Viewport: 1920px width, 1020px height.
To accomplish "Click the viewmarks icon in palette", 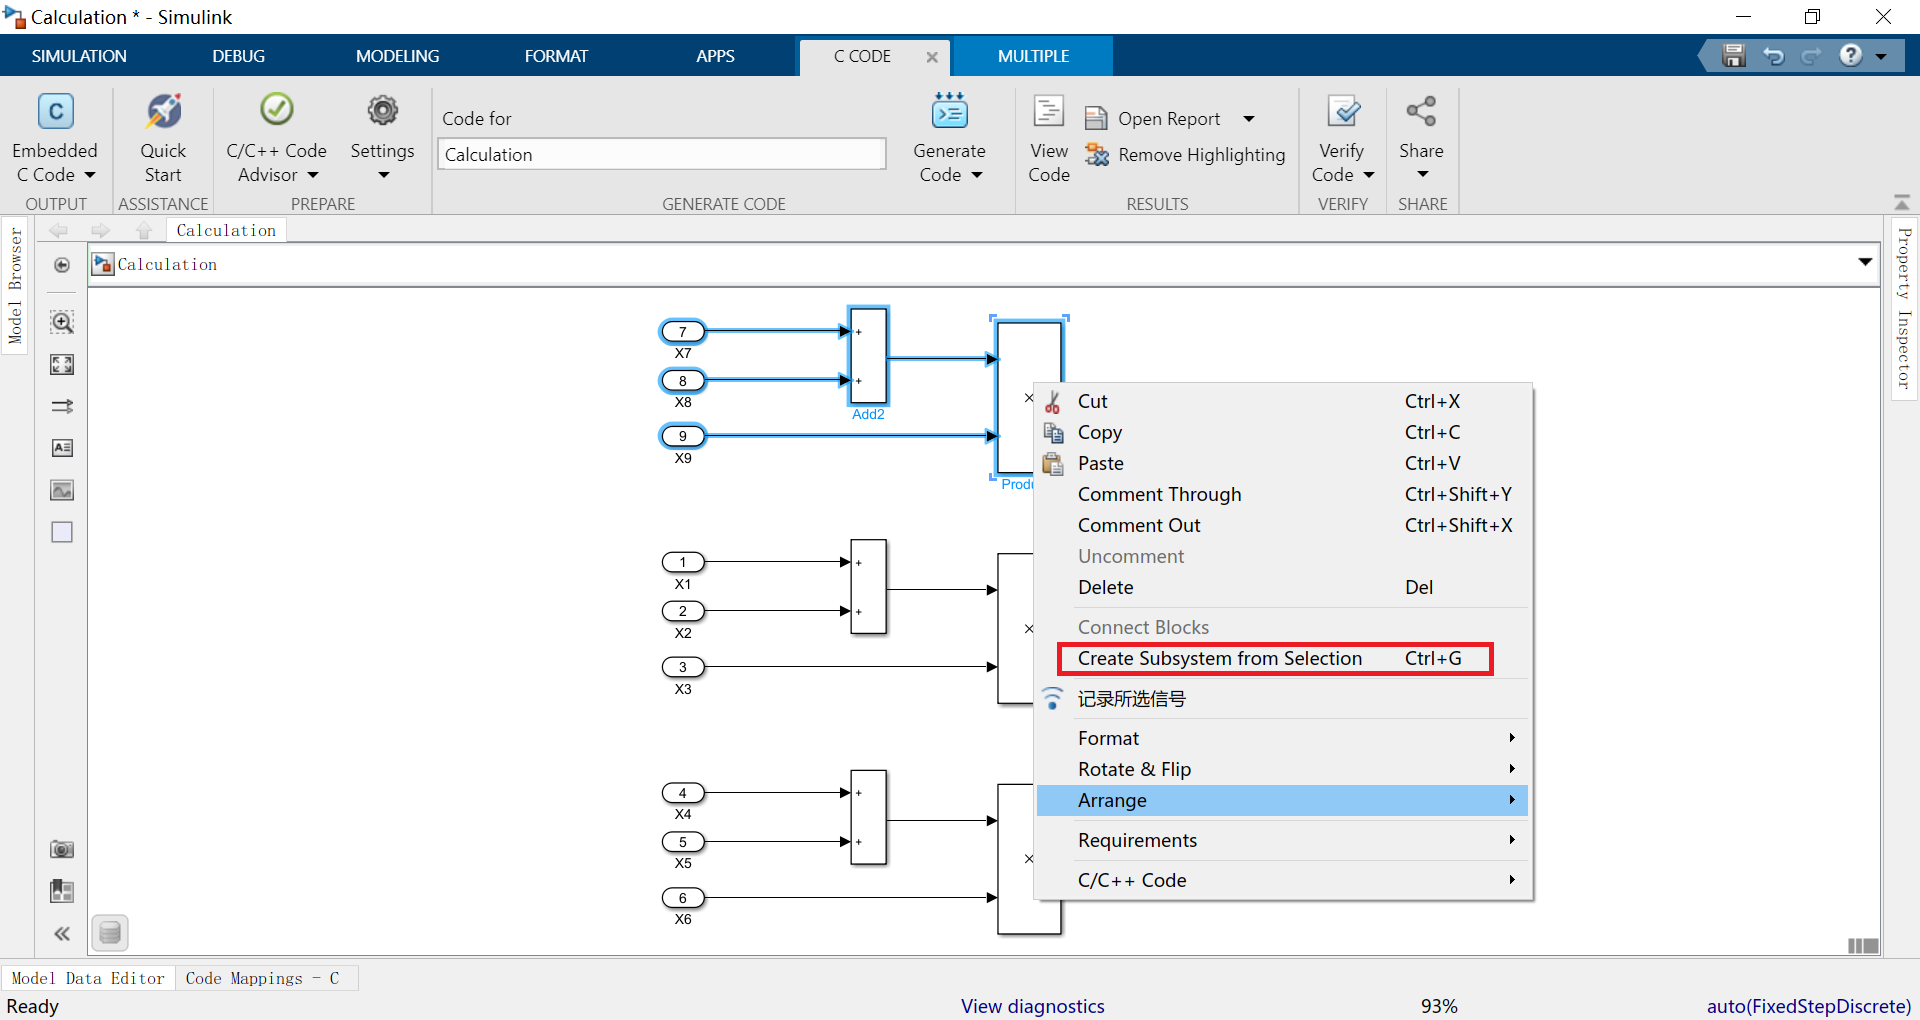I will pyautogui.click(x=62, y=891).
